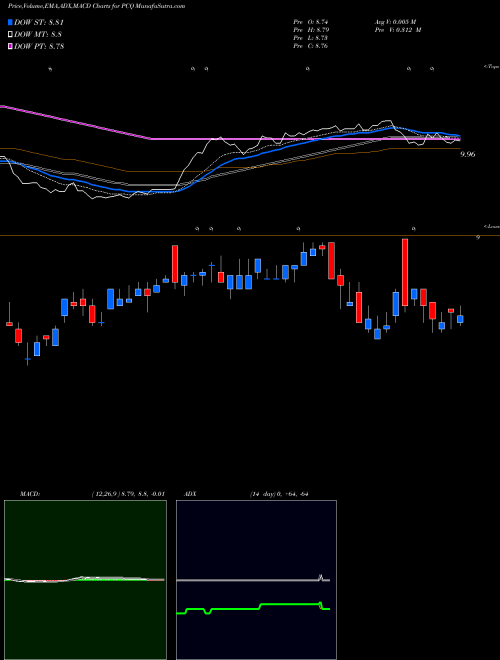Click the 'Pre O: 8.74' open value
The image size is (500, 660).
pos(311,22)
